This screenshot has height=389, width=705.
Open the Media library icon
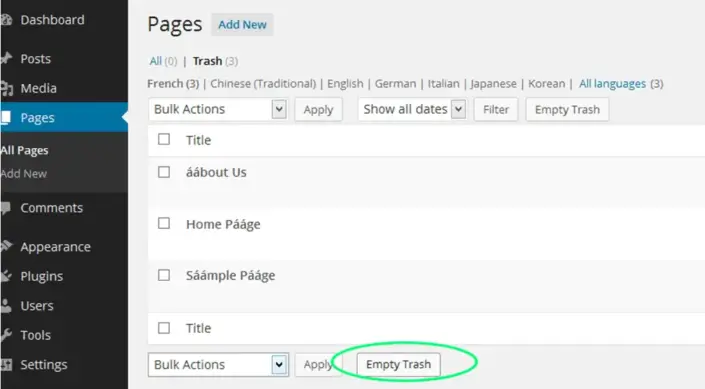6,88
